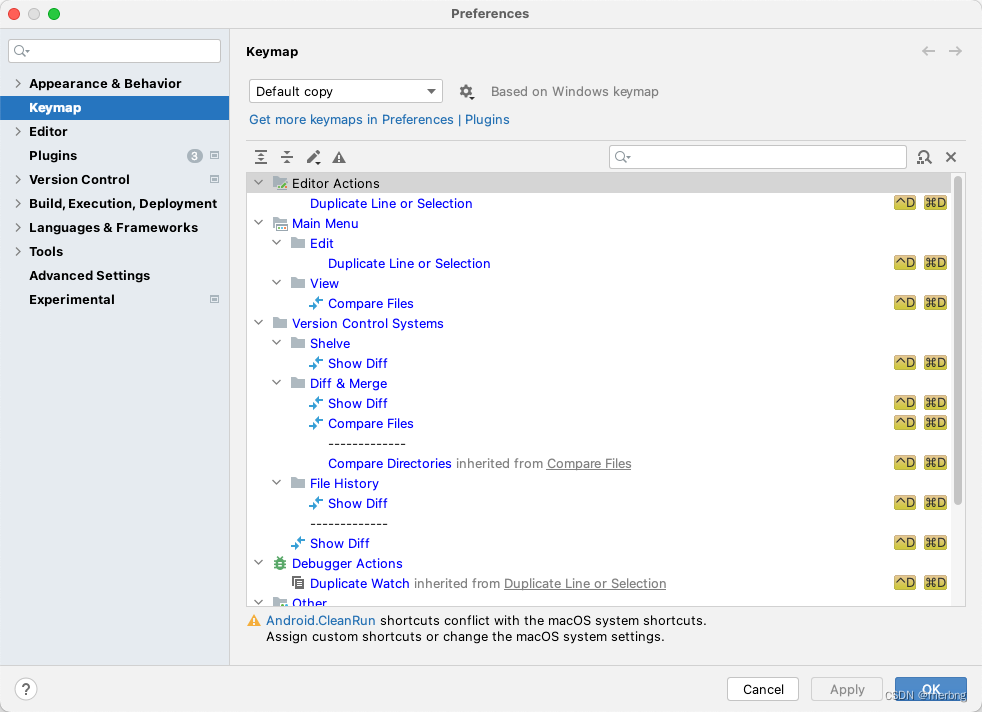Viewport: 982px width, 712px height.
Task: Collapse the Edit folder under Main Menu
Action: [x=277, y=243]
